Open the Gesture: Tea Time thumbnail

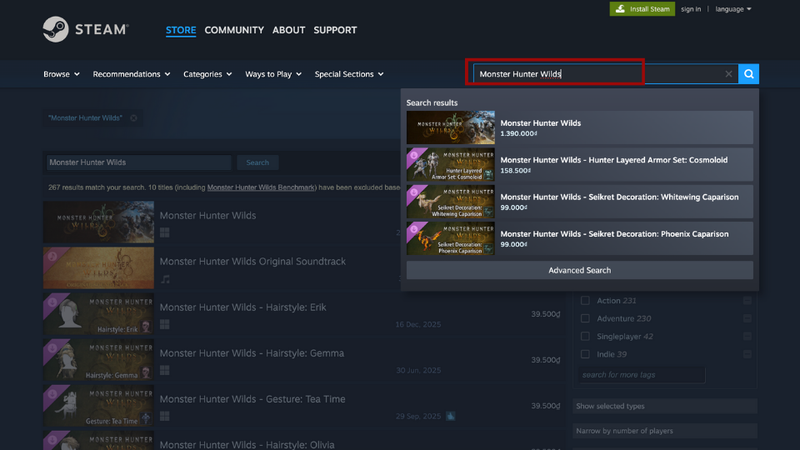click(x=98, y=406)
